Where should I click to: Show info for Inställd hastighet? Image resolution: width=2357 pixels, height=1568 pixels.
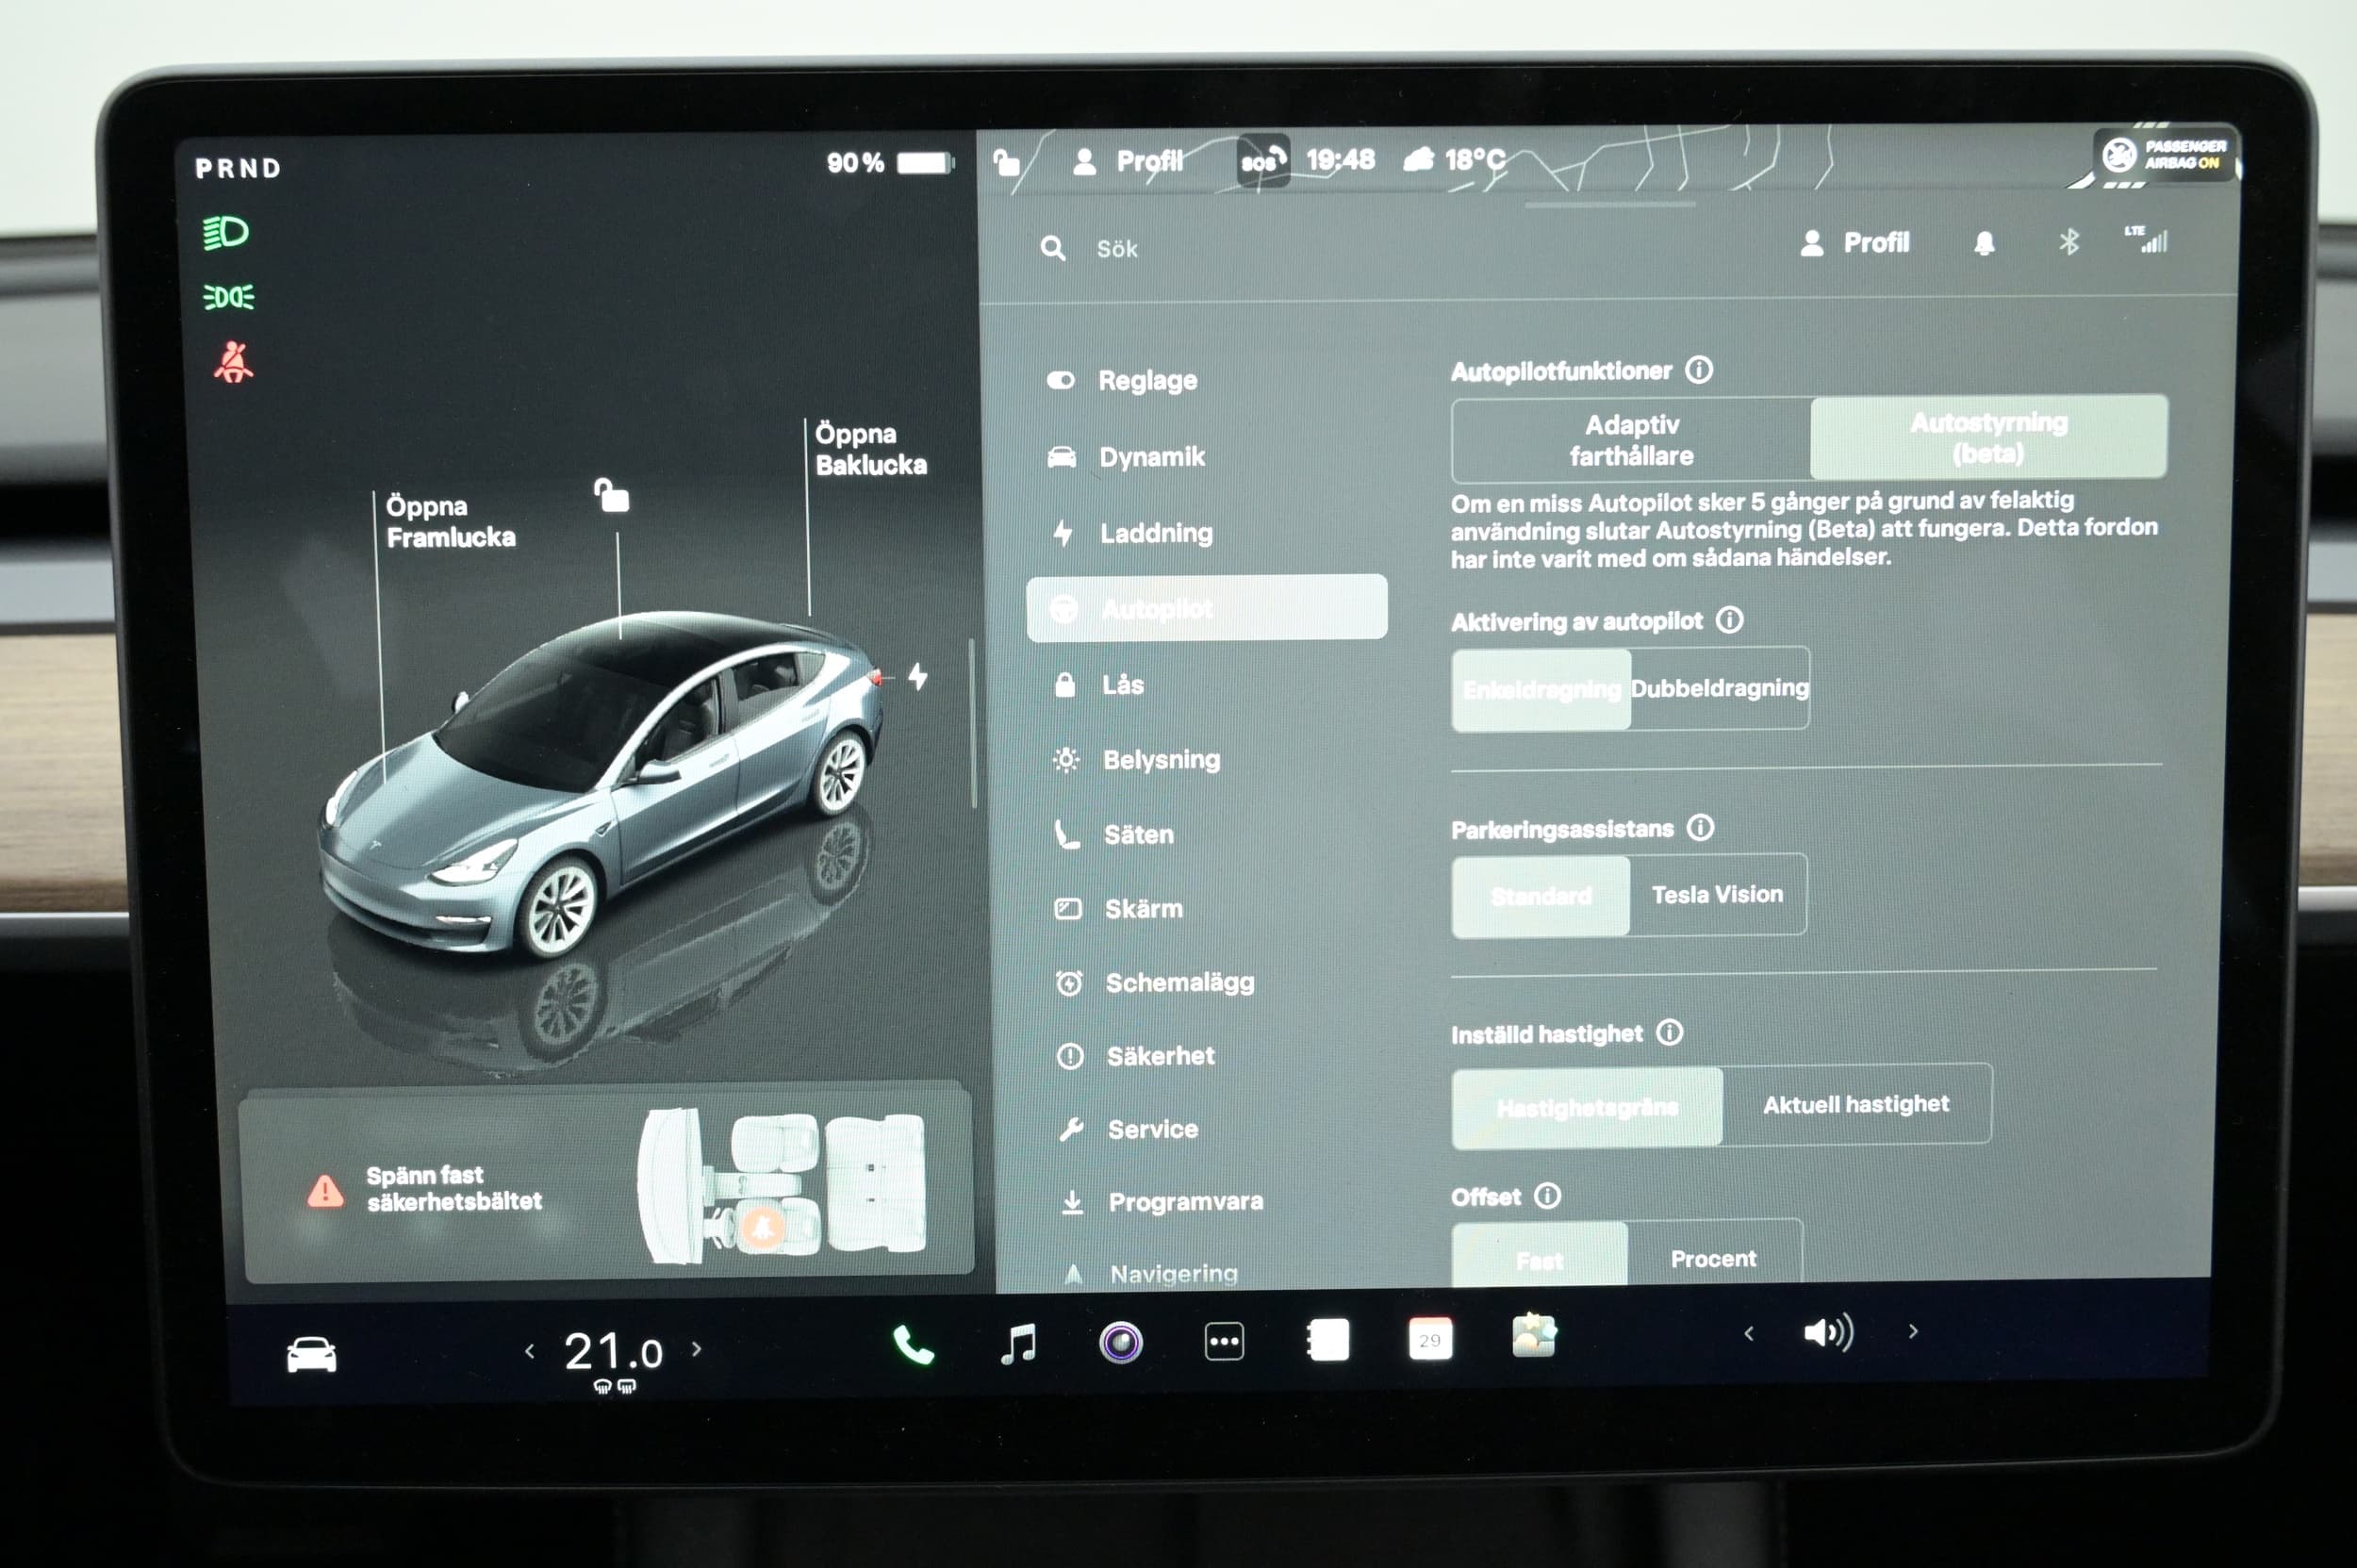pos(1669,1032)
